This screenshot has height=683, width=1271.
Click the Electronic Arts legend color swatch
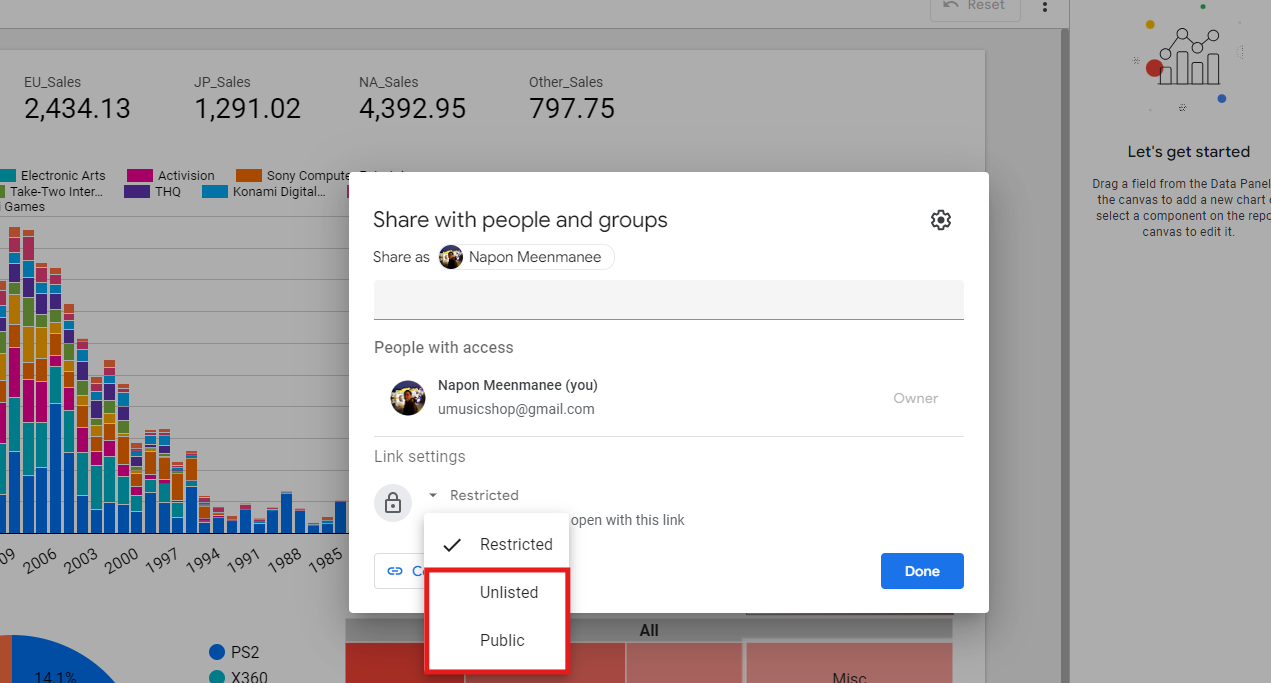pos(8,176)
